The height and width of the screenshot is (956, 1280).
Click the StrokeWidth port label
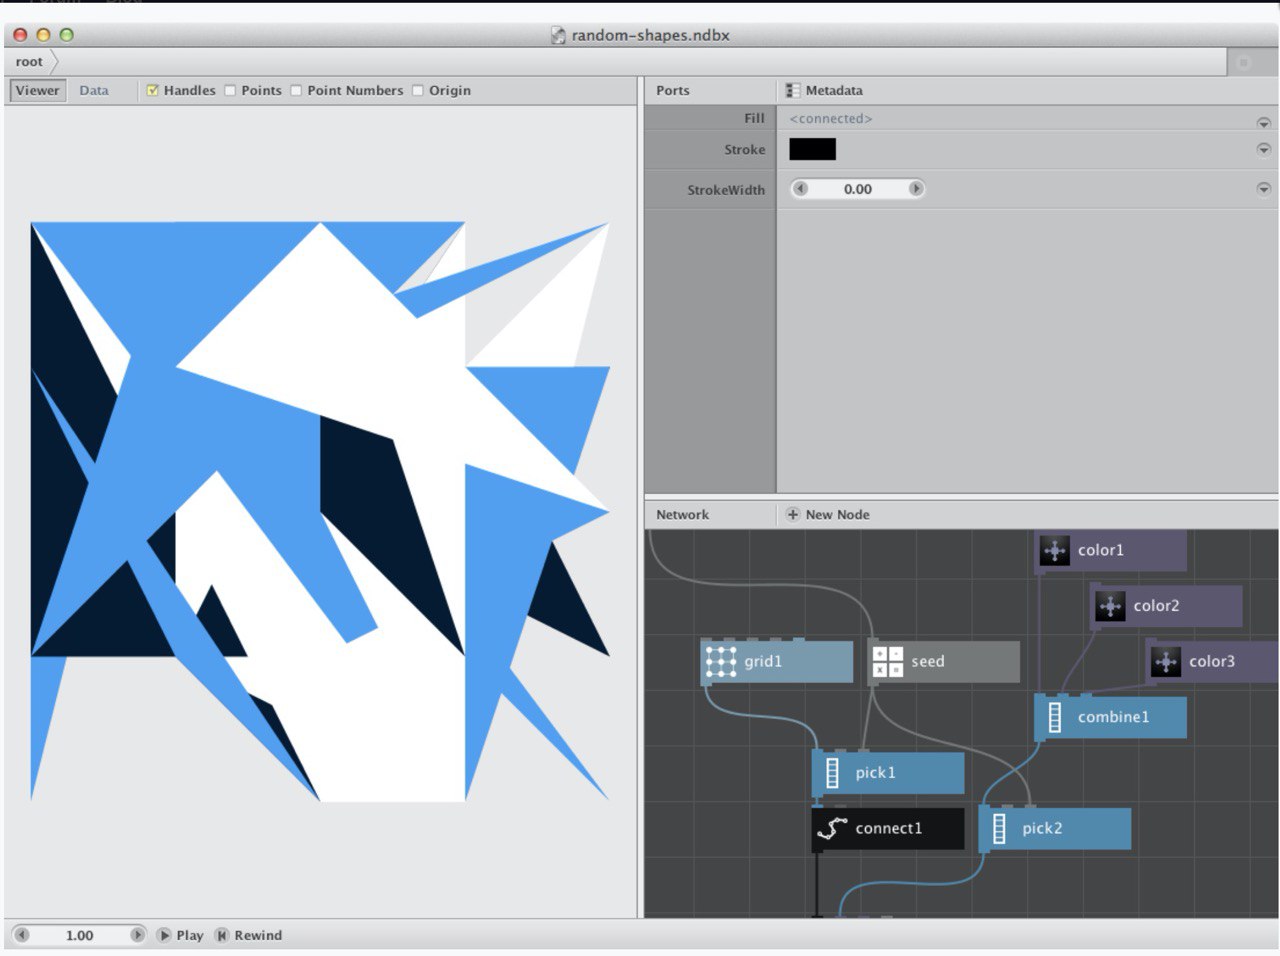(x=726, y=189)
